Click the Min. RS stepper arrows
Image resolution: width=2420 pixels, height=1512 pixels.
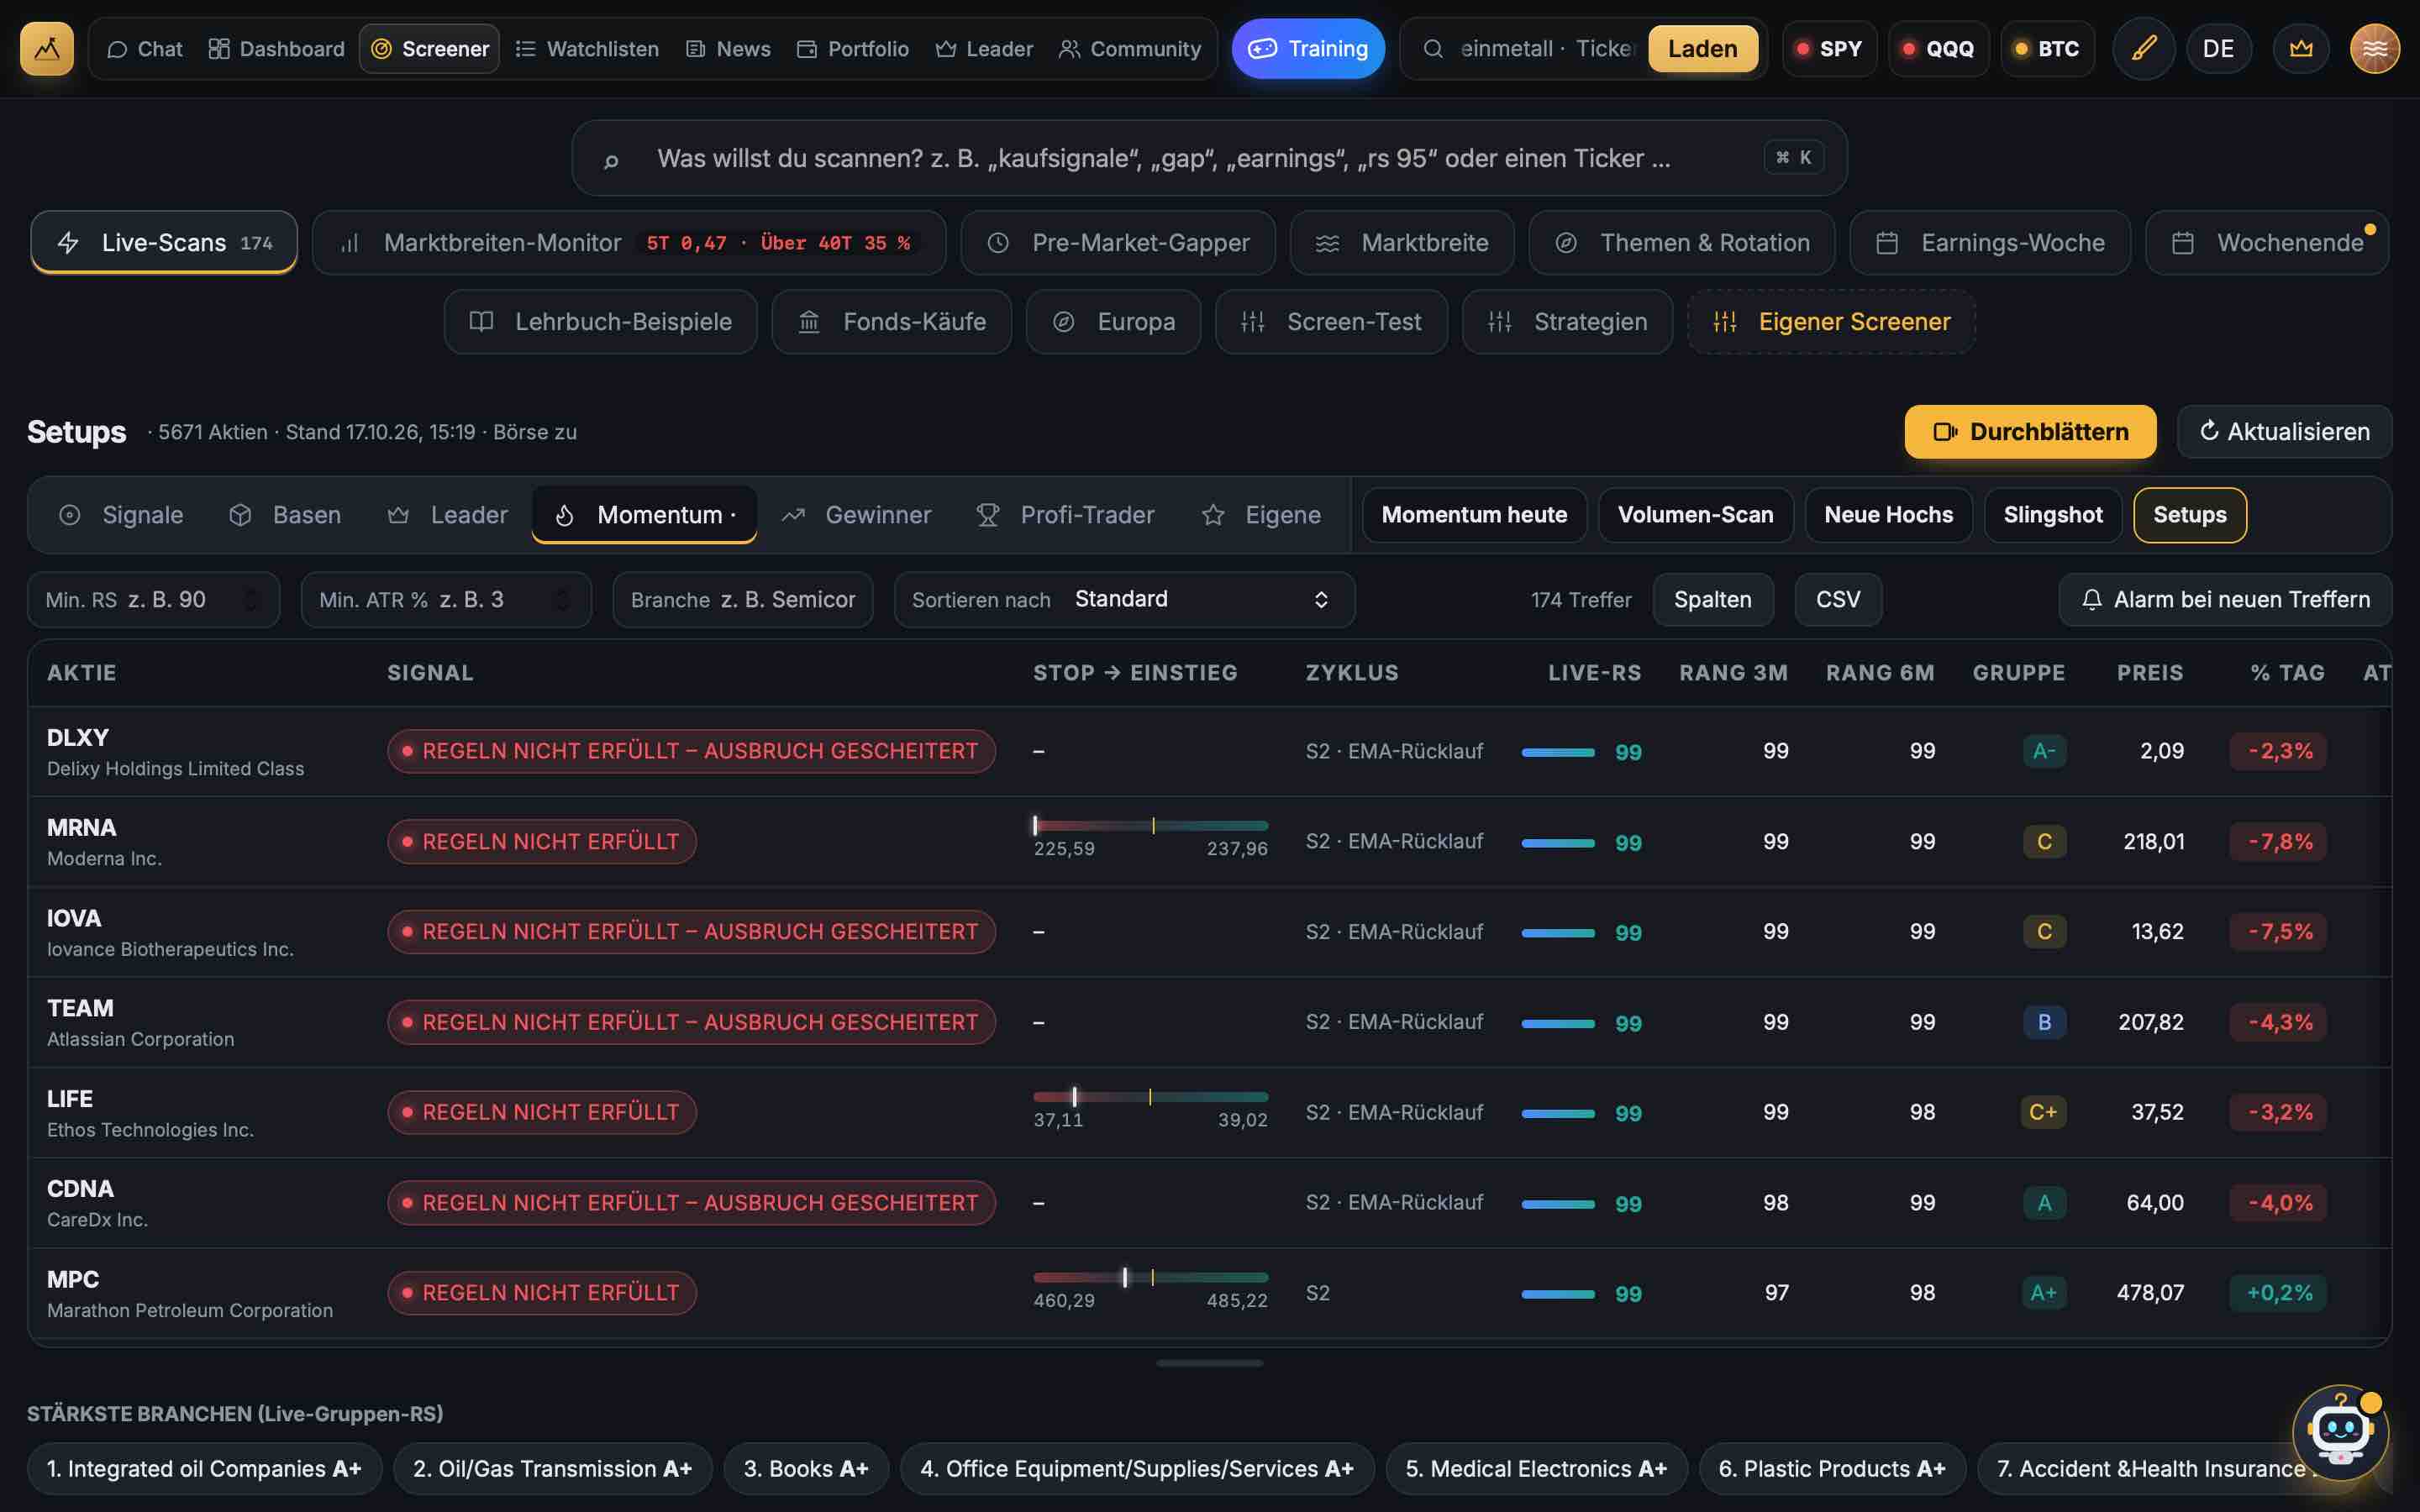[x=251, y=599]
